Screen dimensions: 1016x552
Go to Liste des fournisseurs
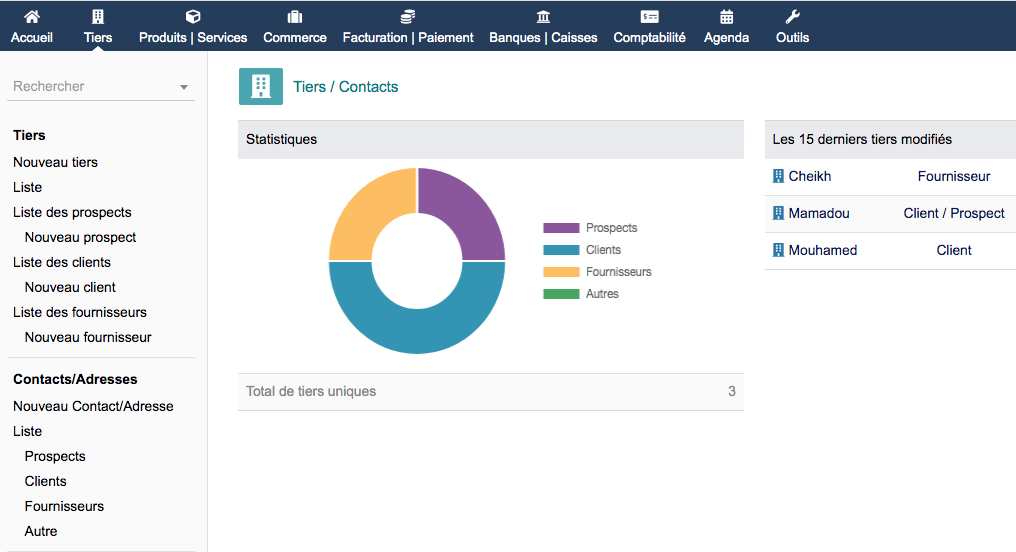pos(80,312)
